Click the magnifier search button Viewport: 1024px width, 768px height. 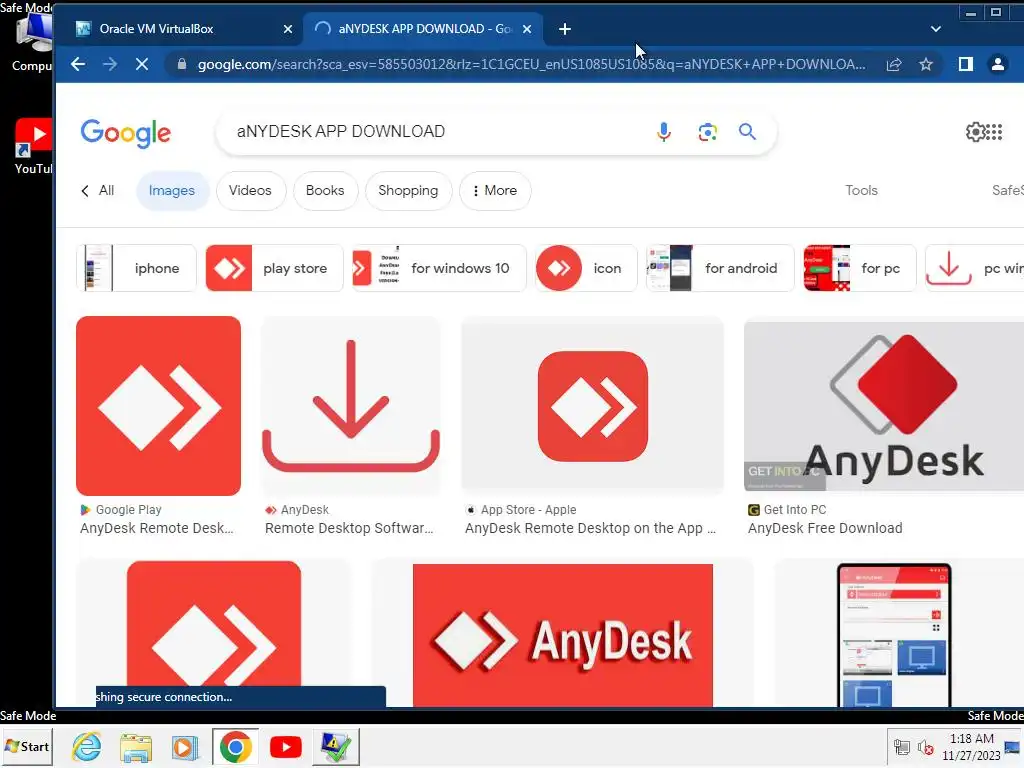pyautogui.click(x=747, y=132)
